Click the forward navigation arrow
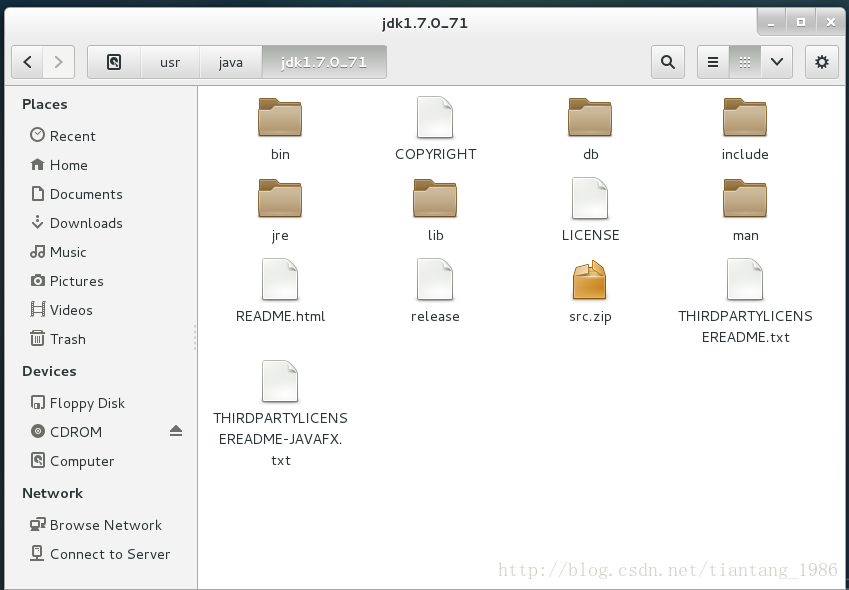849x590 pixels. tap(58, 62)
